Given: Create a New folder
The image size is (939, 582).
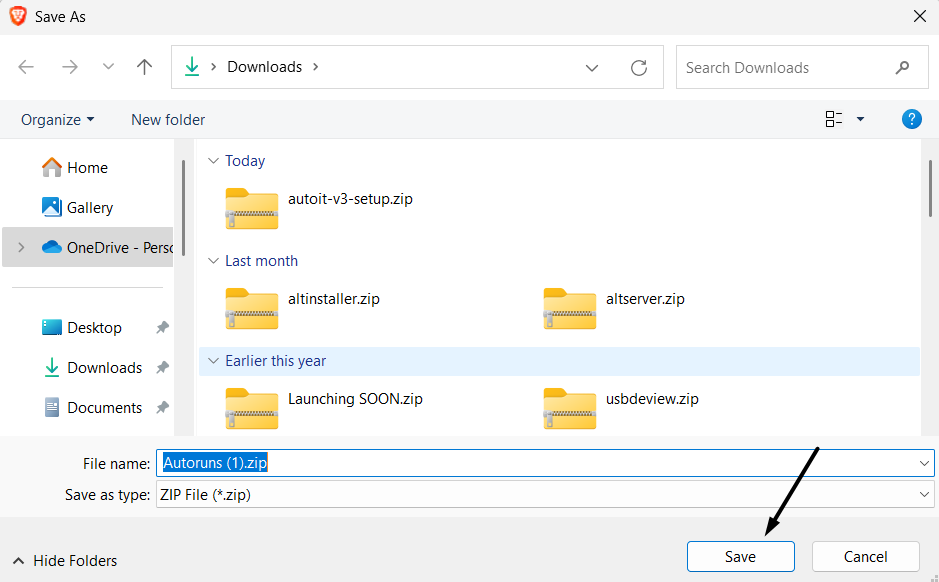Looking at the screenshot, I should (168, 120).
